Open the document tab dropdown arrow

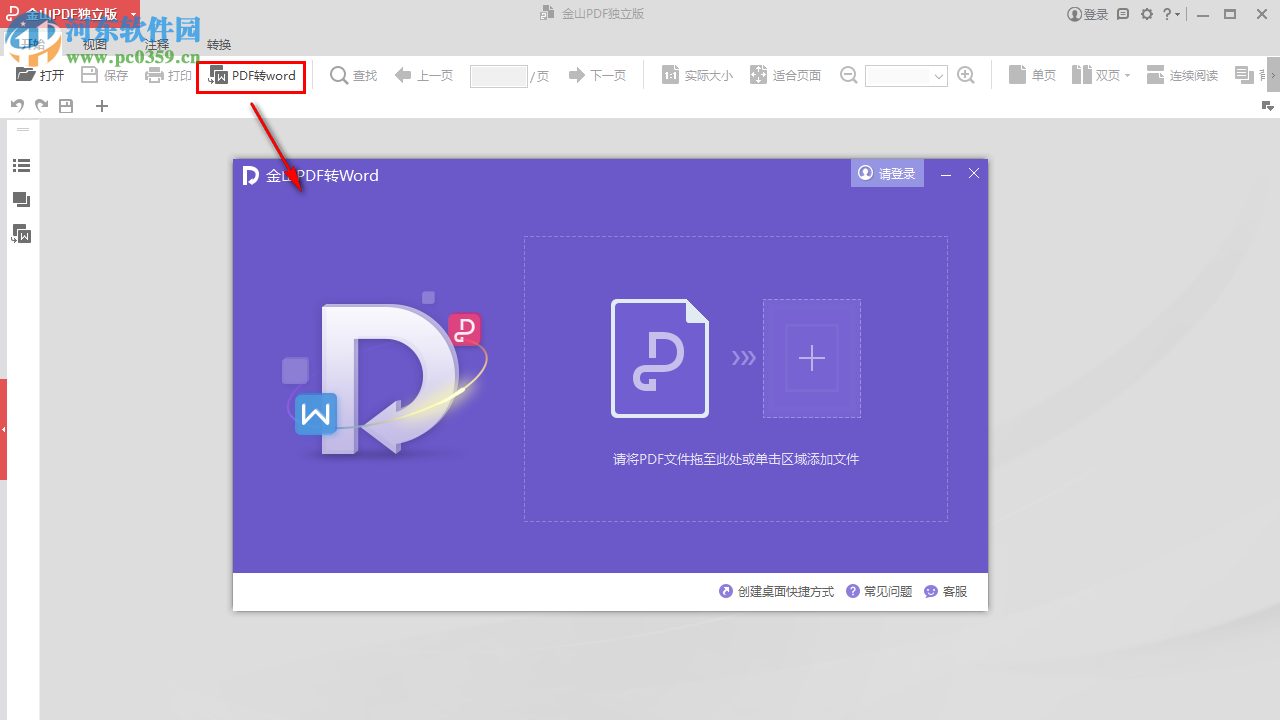(132, 14)
